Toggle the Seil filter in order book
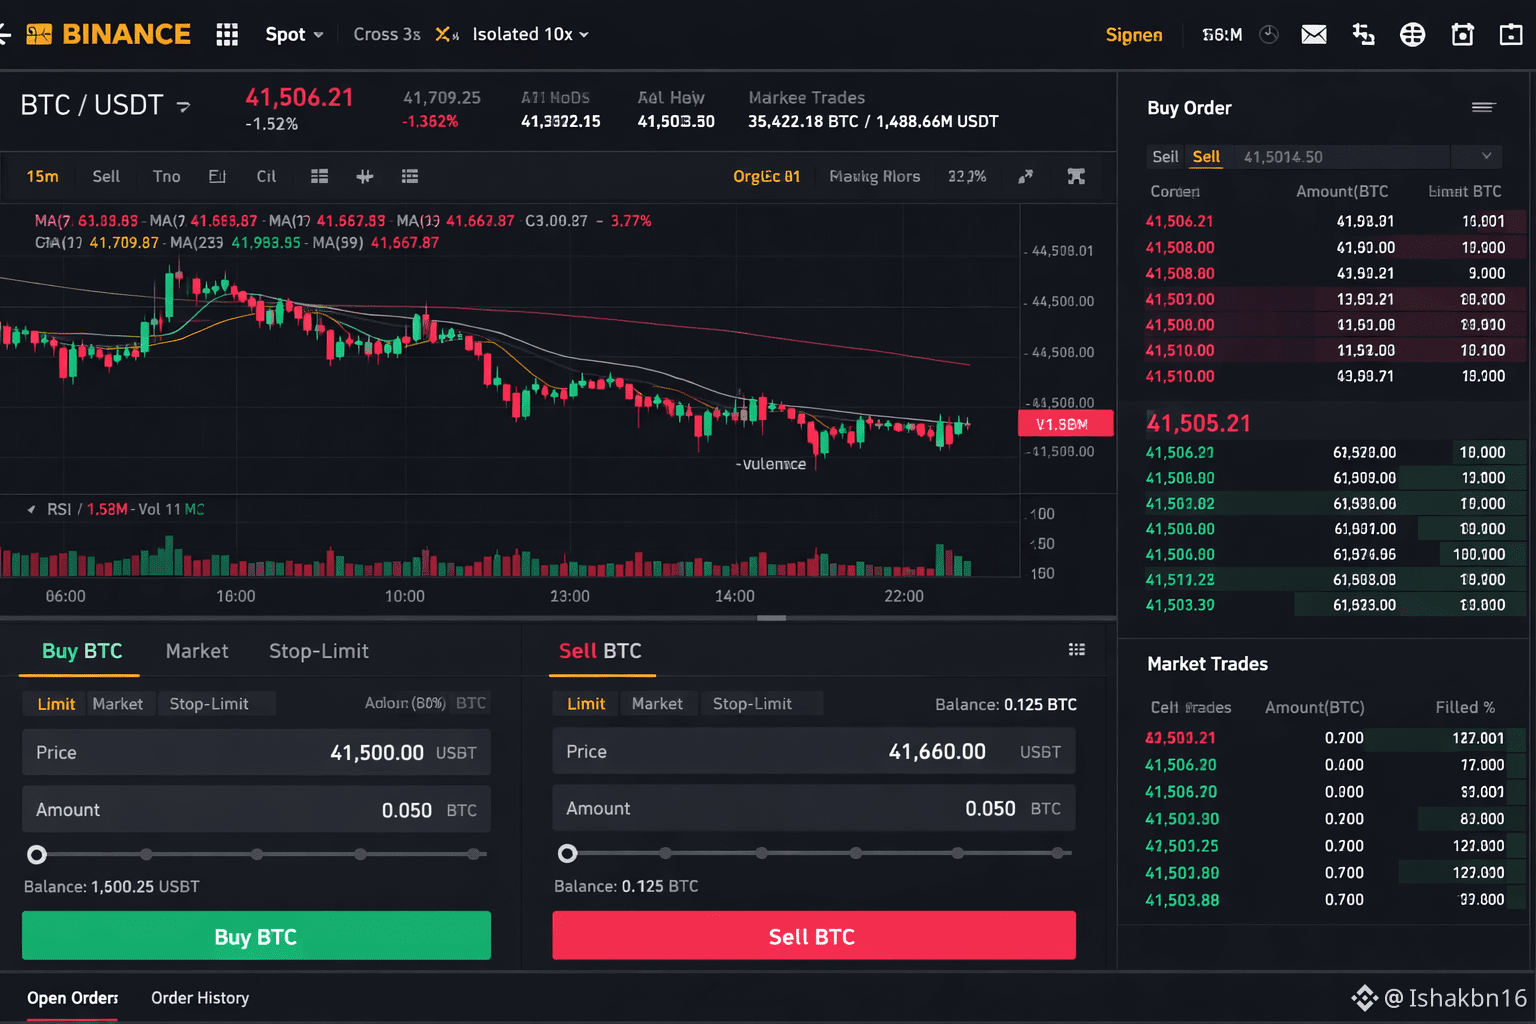 coord(1165,157)
